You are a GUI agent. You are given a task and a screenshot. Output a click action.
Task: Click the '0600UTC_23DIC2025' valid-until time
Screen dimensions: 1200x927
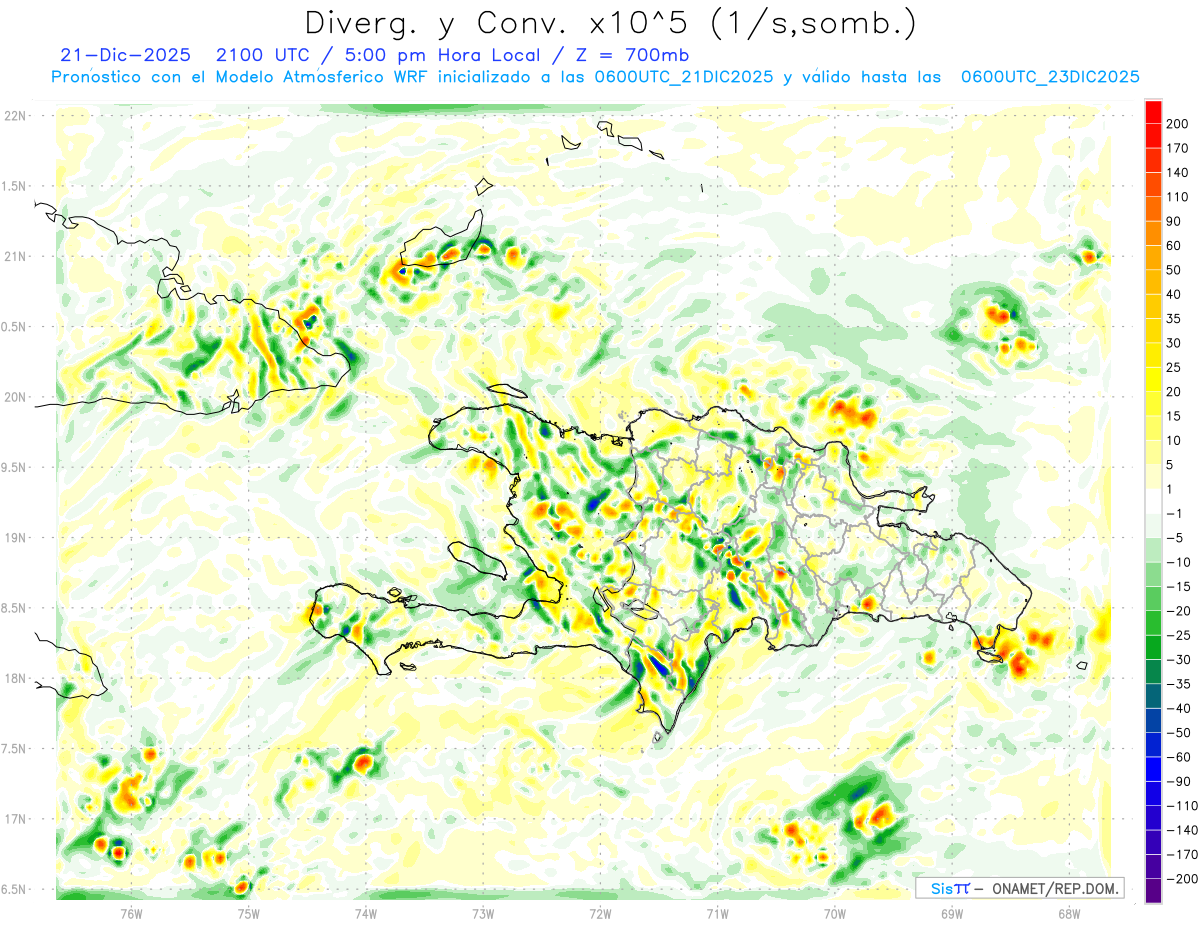click(1050, 77)
